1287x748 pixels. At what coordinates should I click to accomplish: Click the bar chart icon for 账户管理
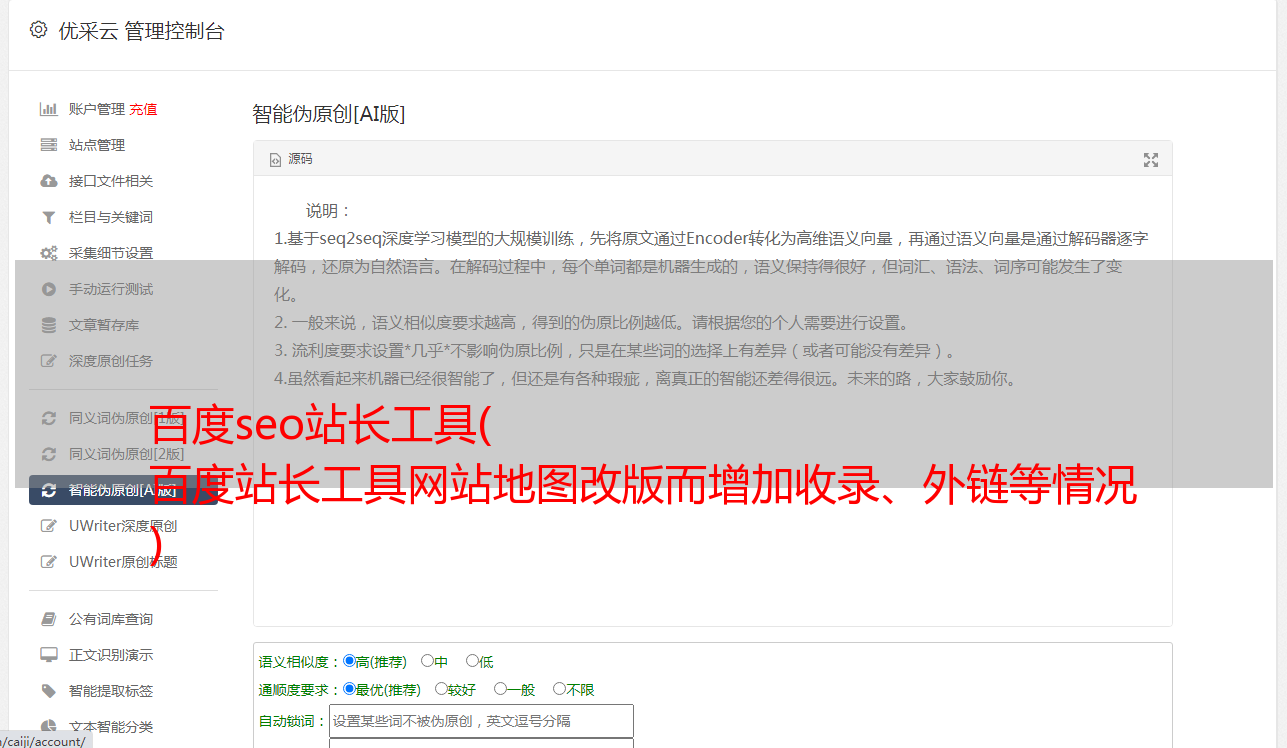point(48,109)
